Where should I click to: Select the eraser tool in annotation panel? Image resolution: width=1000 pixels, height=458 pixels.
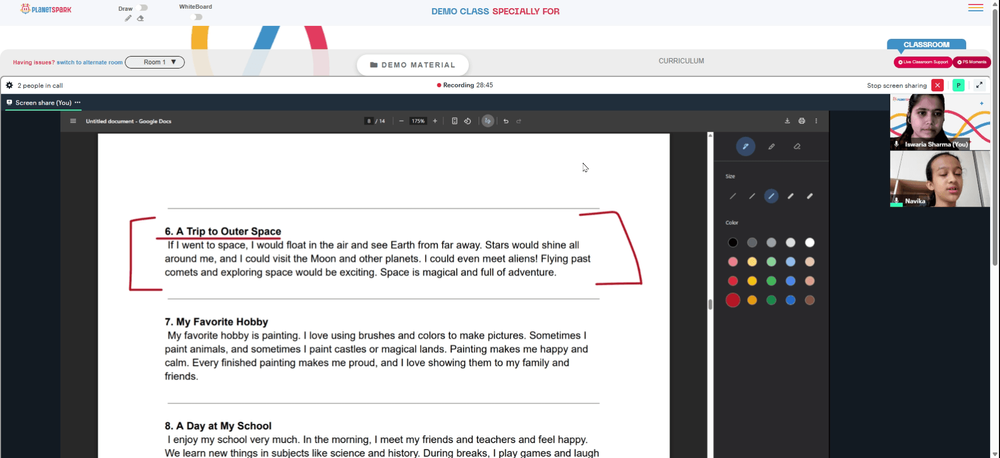click(x=797, y=147)
